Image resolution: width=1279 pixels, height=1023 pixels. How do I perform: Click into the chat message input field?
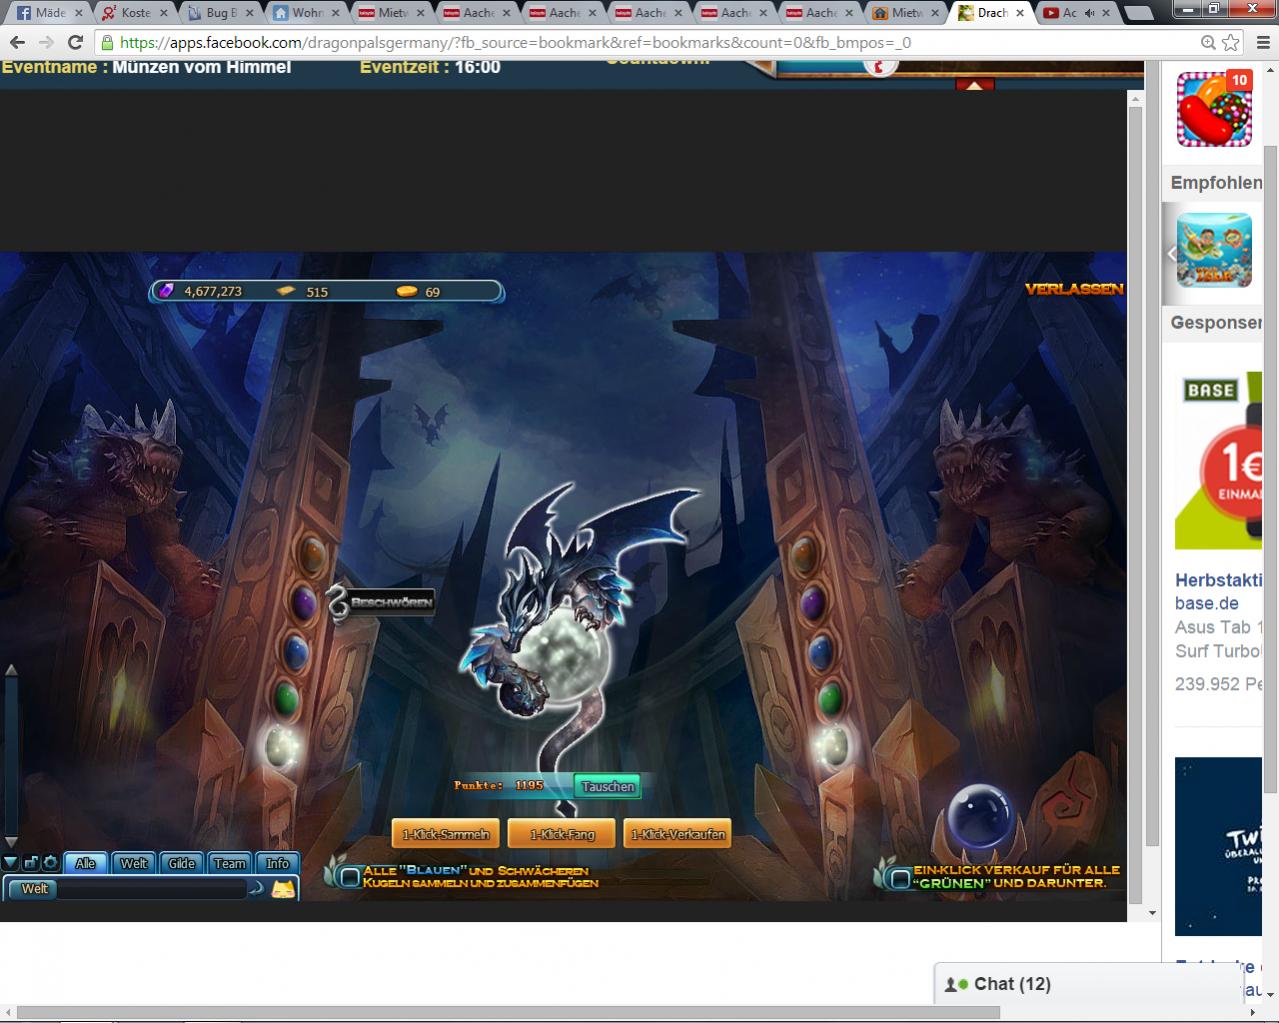click(x=150, y=888)
